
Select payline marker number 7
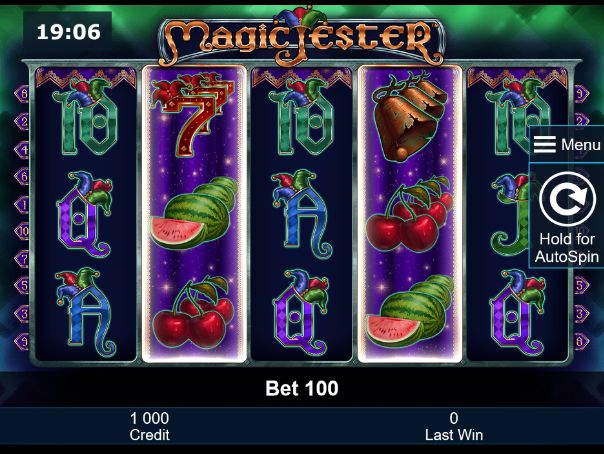coord(22,258)
